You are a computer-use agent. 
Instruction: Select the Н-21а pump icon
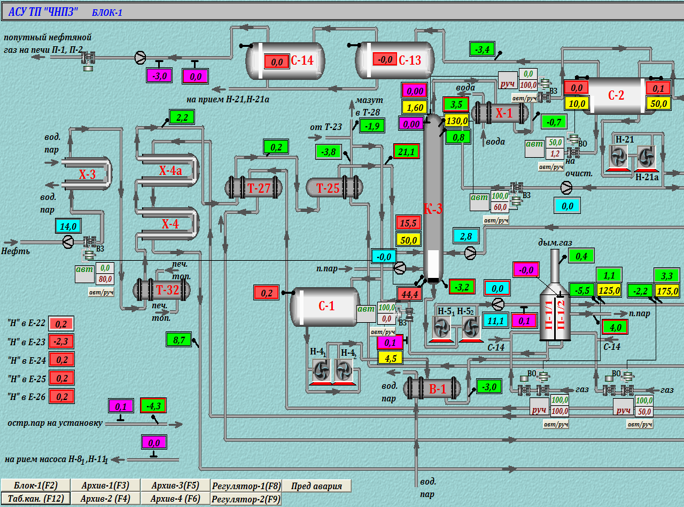coord(646,158)
